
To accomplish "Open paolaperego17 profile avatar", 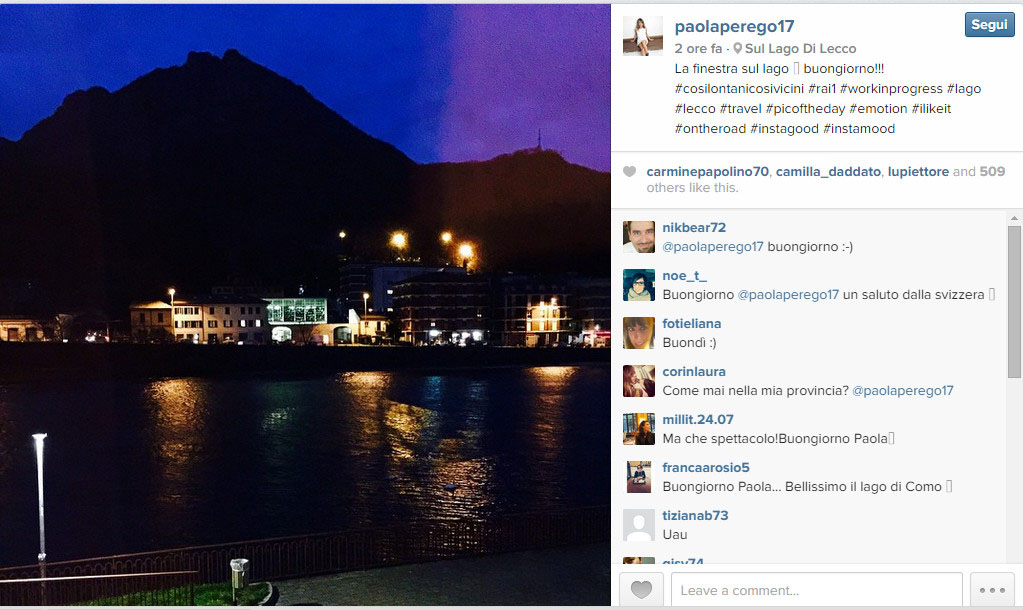I will [643, 37].
